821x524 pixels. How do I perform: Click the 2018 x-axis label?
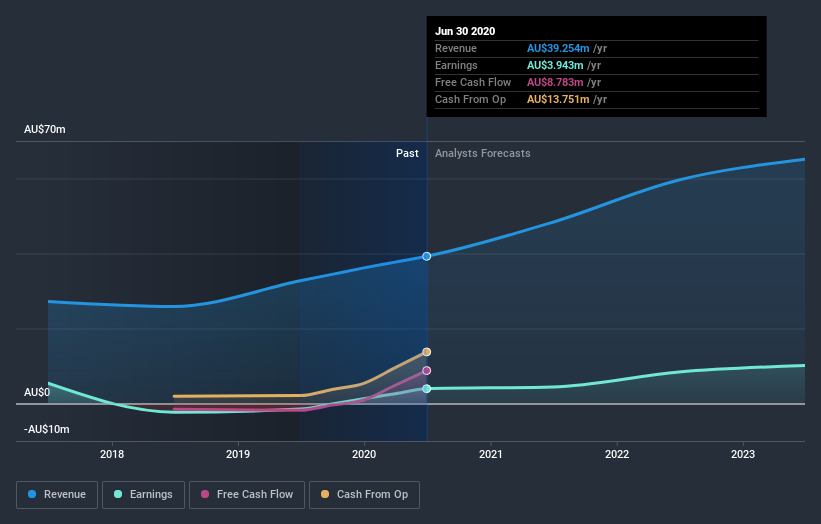112,454
